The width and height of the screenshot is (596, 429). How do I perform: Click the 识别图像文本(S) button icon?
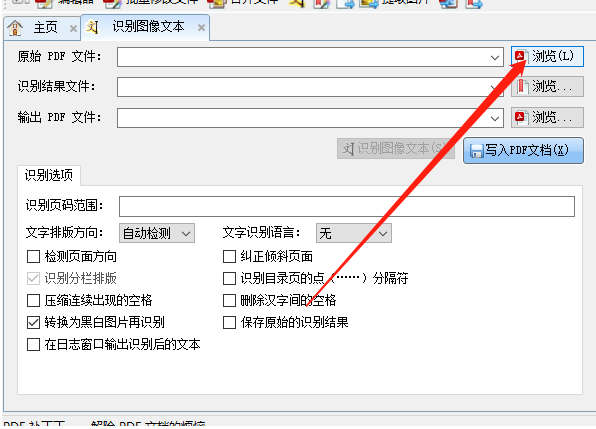coord(348,149)
